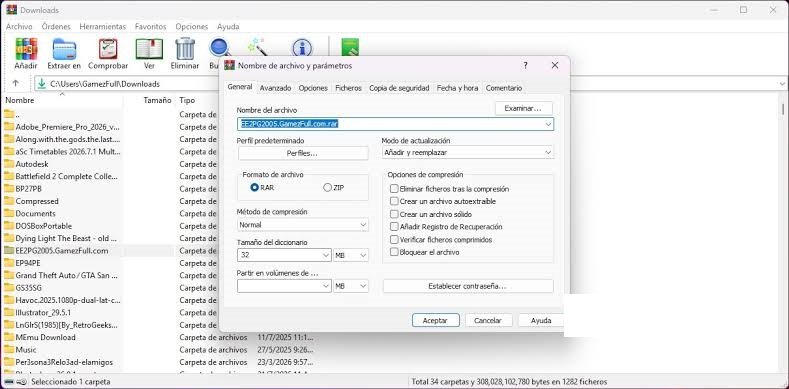789x389 pixels.
Task: Open the Ayuda menu in the menu bar
Action: (228, 26)
